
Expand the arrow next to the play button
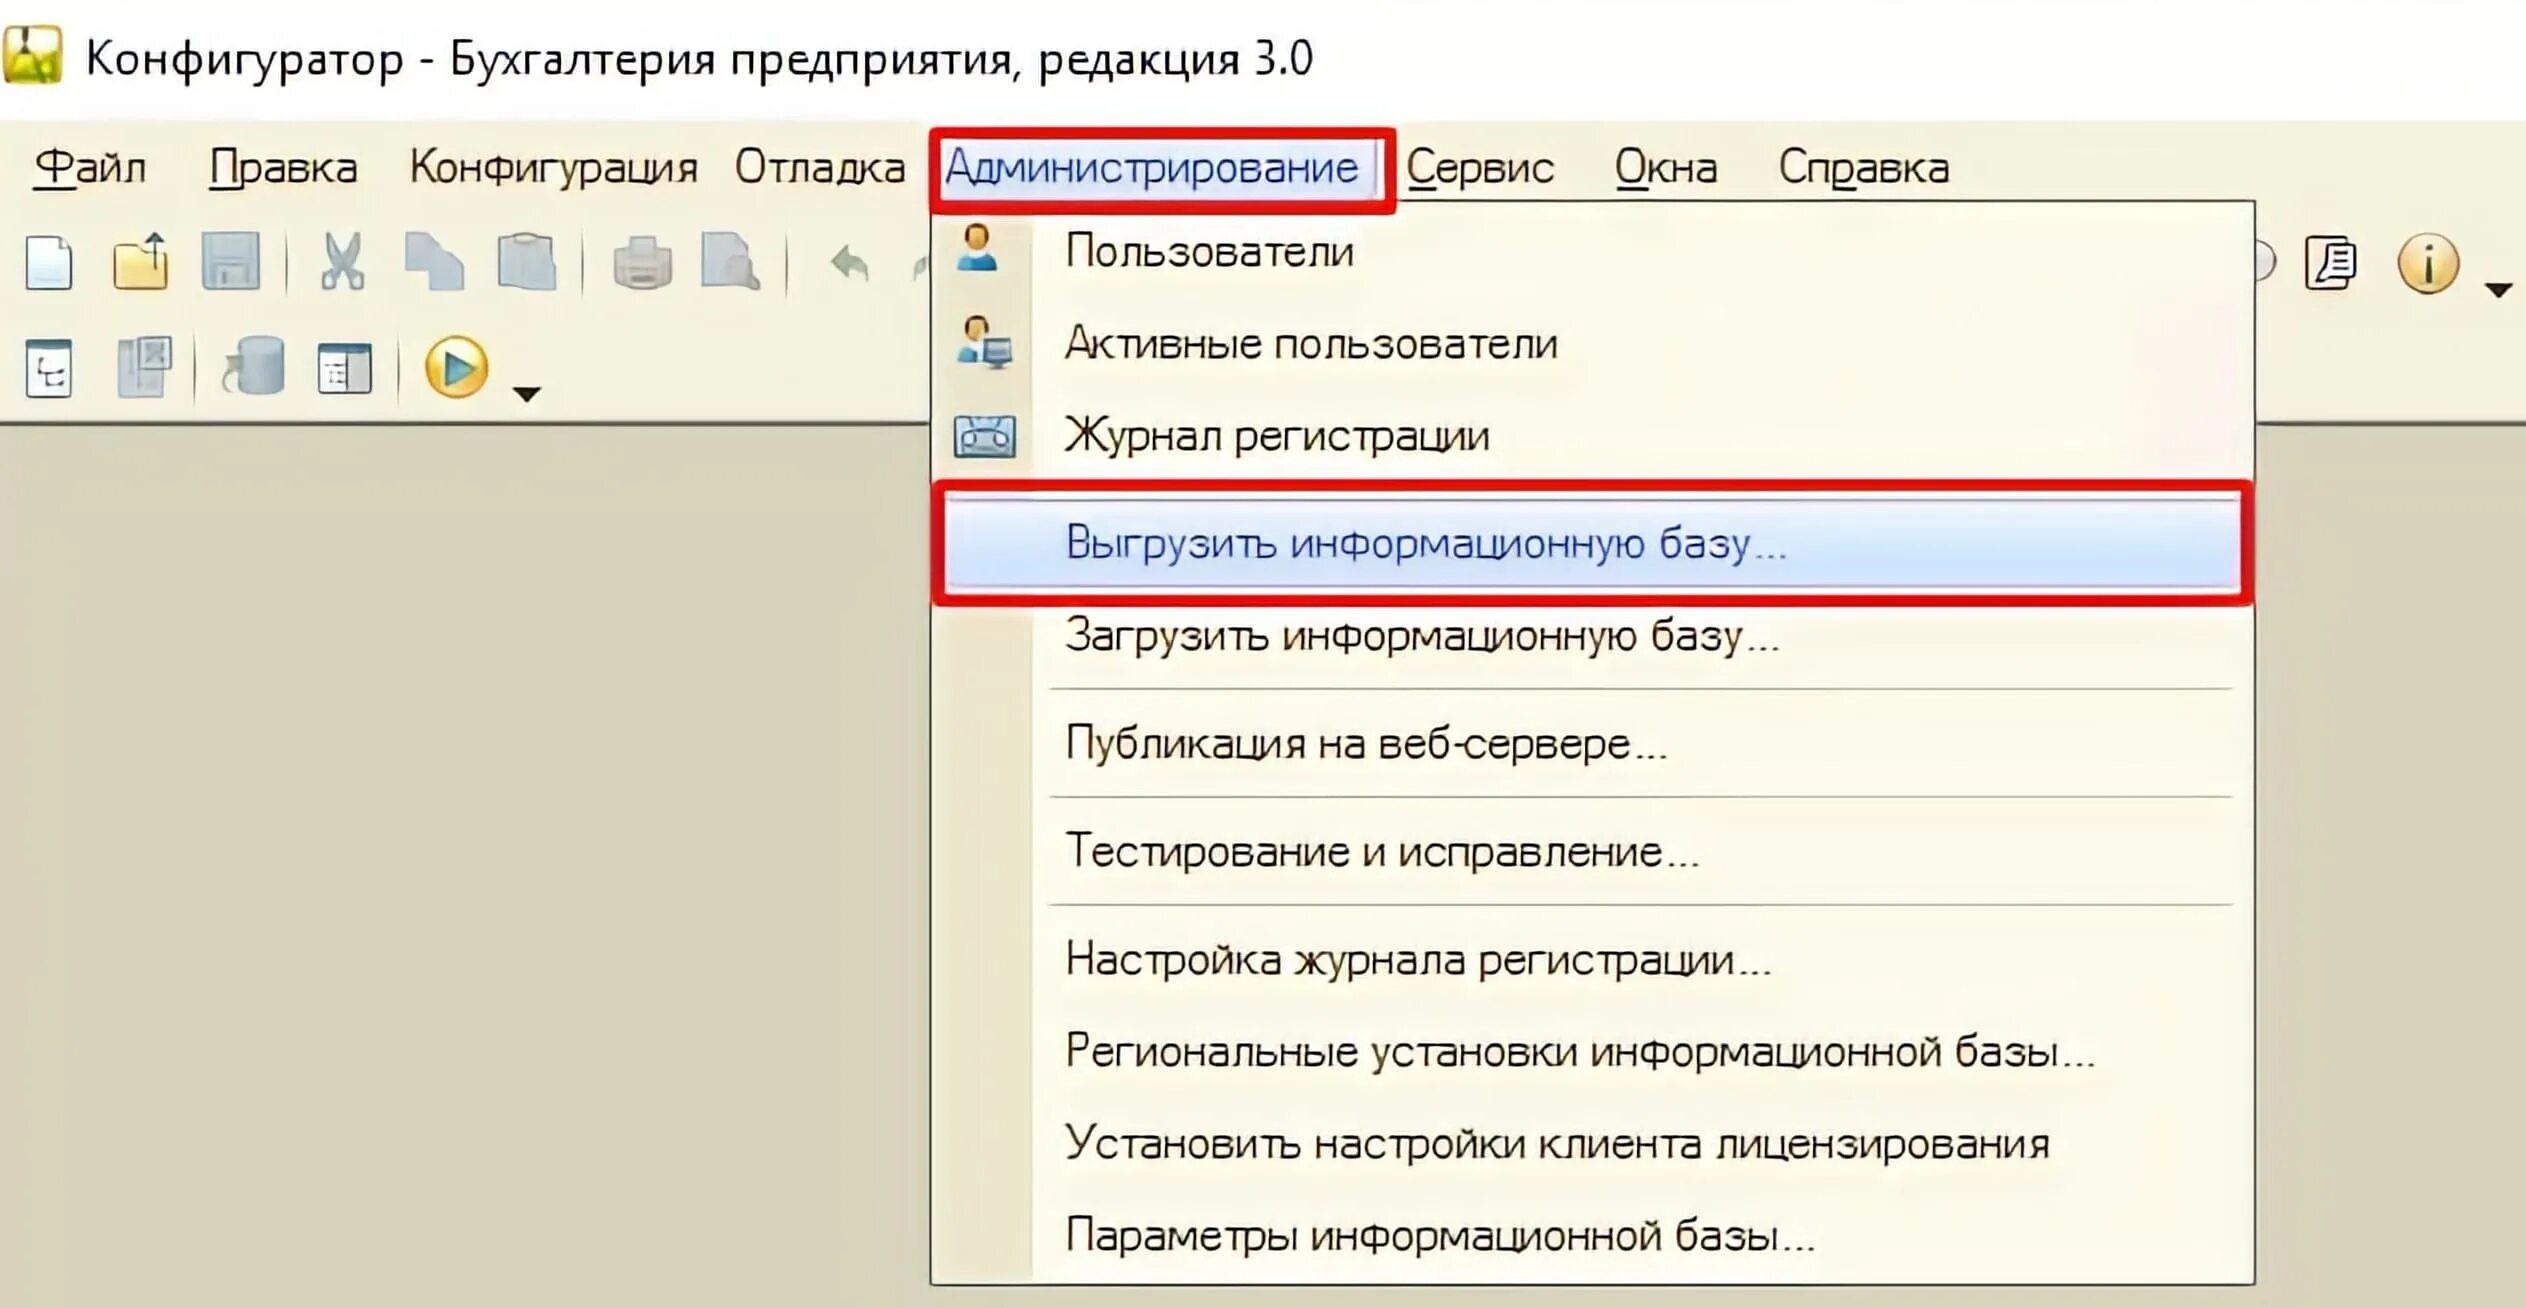click(x=526, y=394)
